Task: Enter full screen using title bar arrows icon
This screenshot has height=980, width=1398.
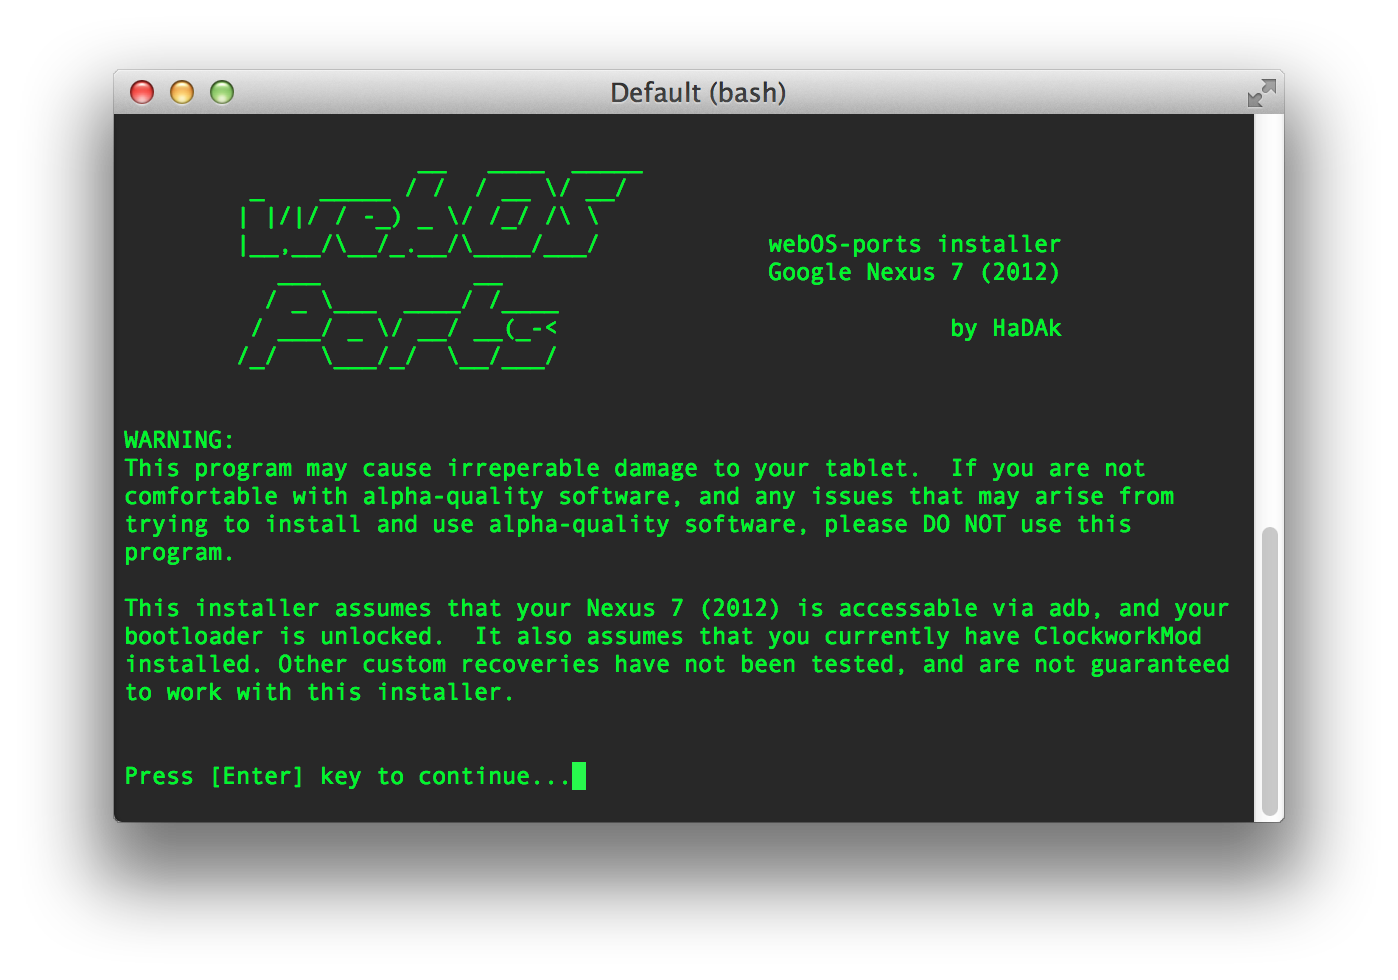Action: point(1262,93)
